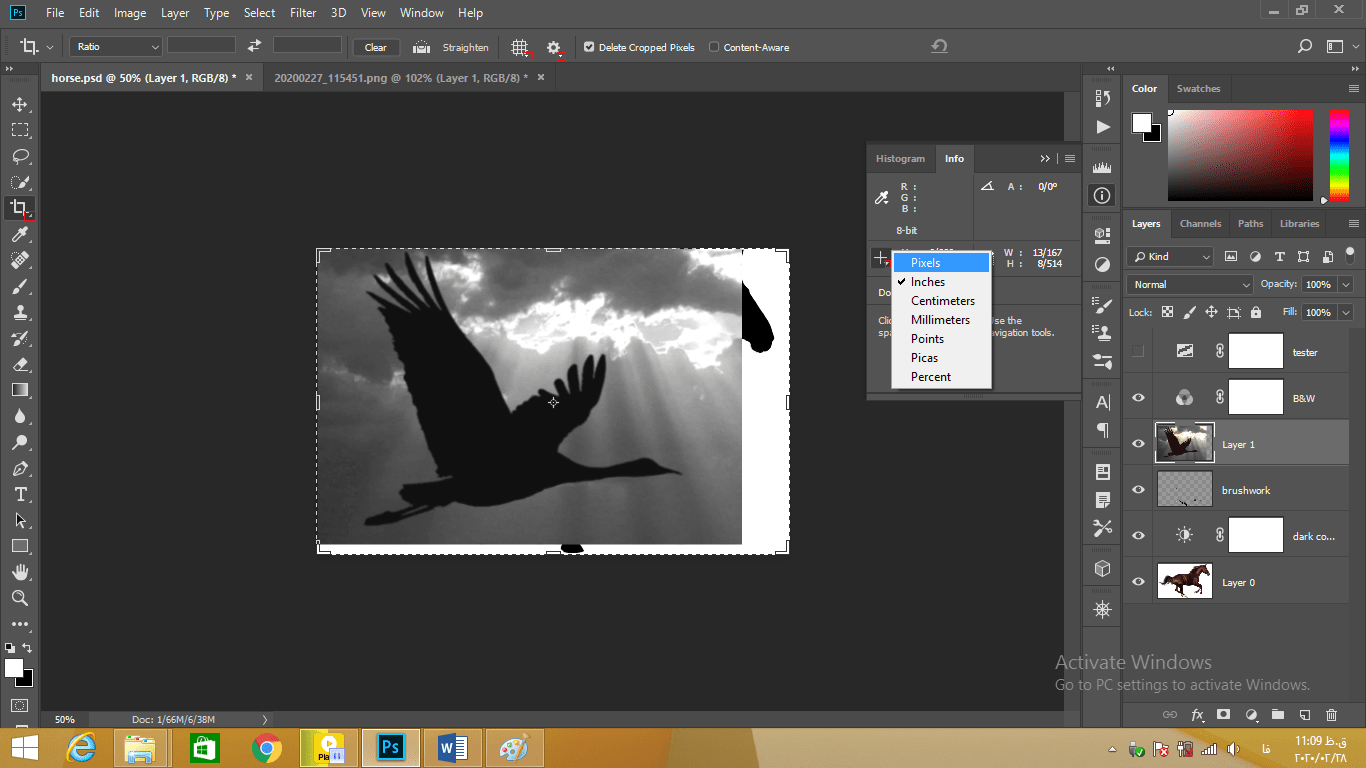This screenshot has height=768, width=1366.
Task: Open the Layers panel menu
Action: coord(1353,224)
